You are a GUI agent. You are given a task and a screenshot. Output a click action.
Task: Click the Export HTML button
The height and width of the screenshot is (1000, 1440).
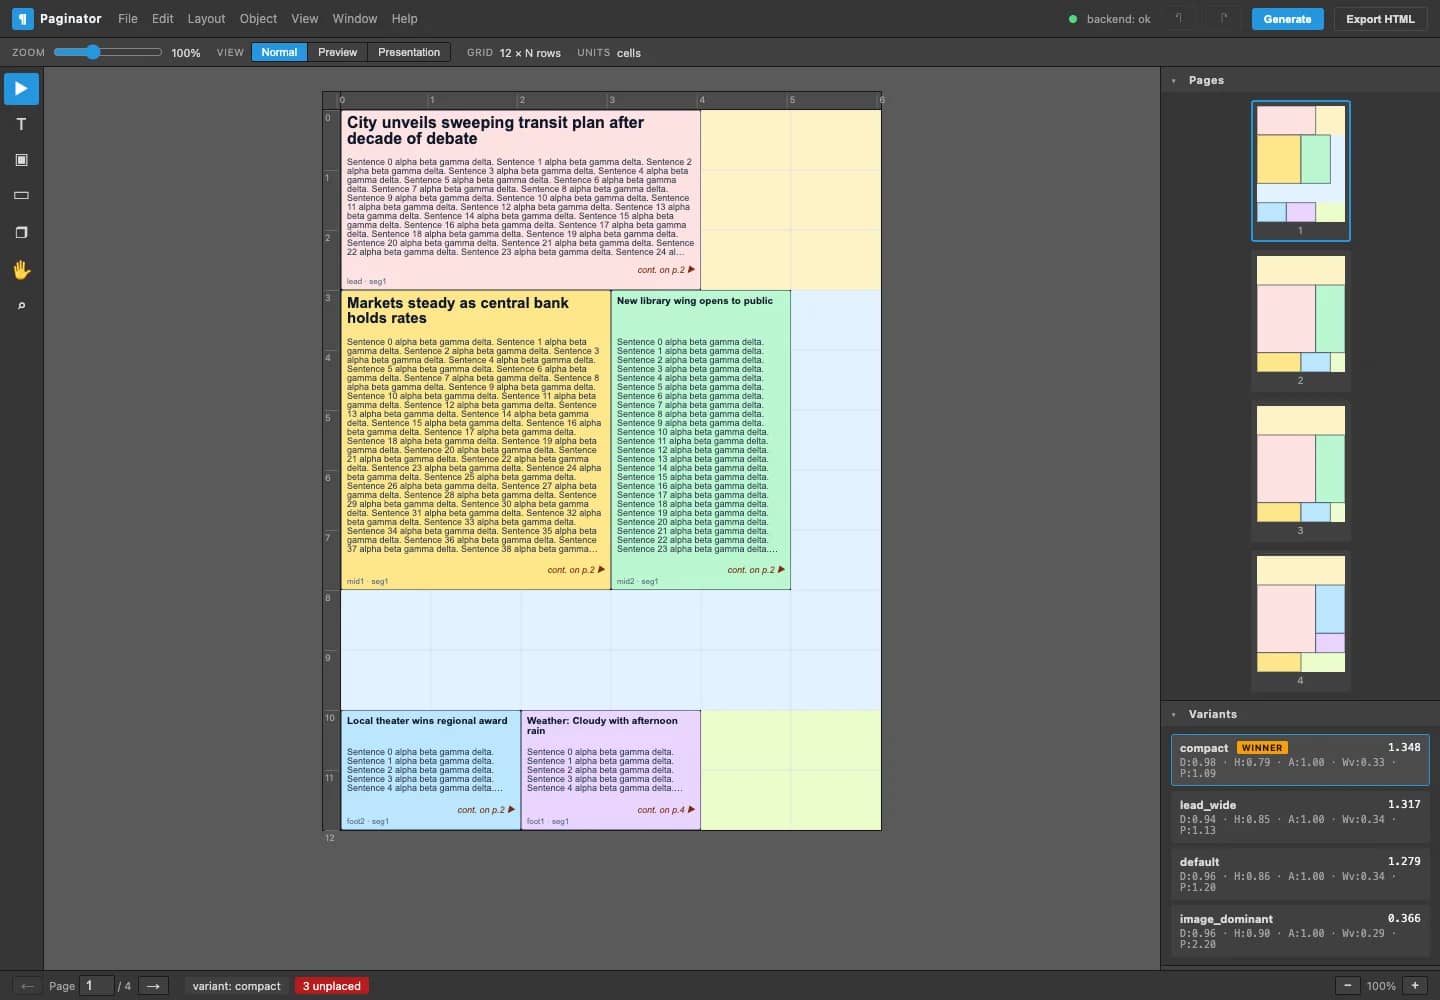1380,19
